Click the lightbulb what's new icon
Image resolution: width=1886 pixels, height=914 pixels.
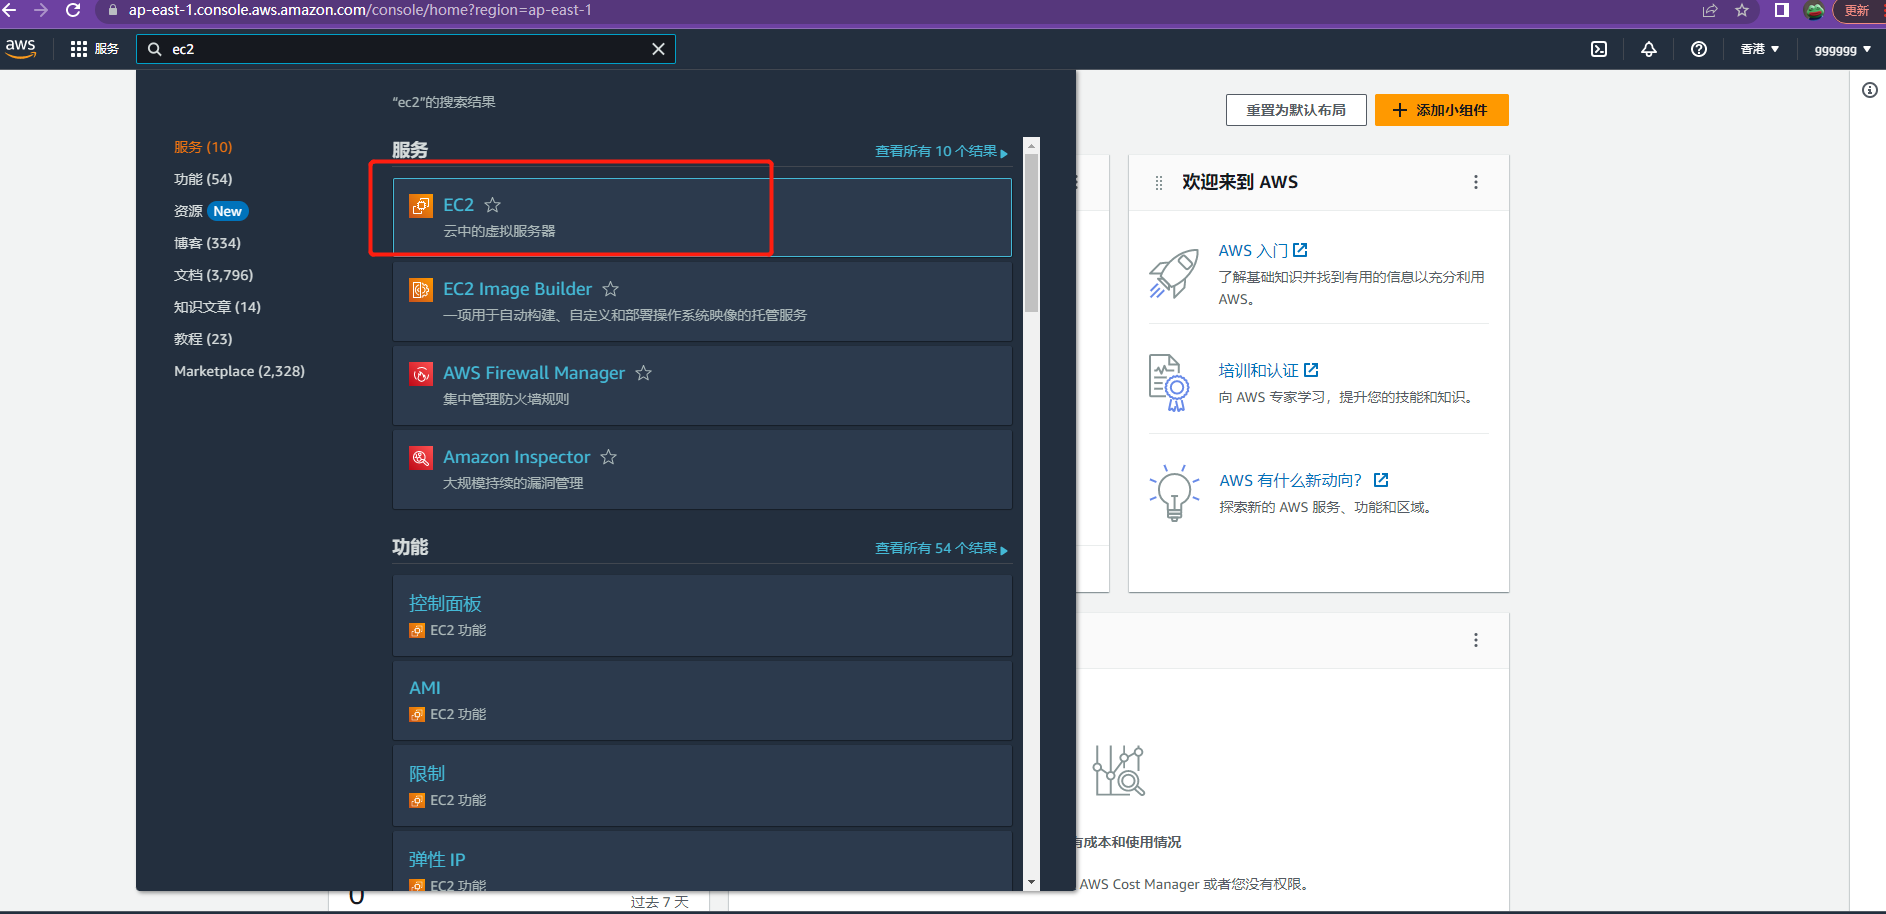coord(1174,492)
